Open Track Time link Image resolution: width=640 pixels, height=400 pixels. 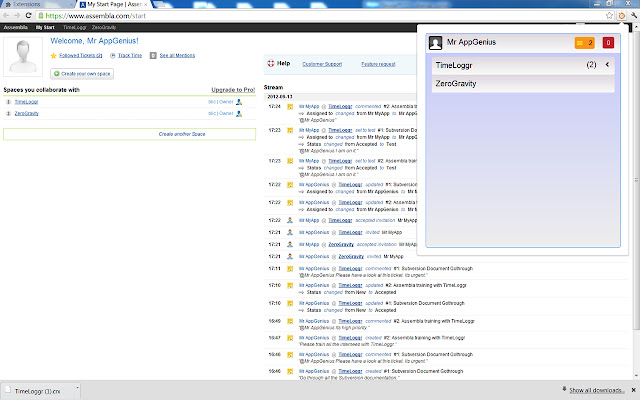pos(130,56)
